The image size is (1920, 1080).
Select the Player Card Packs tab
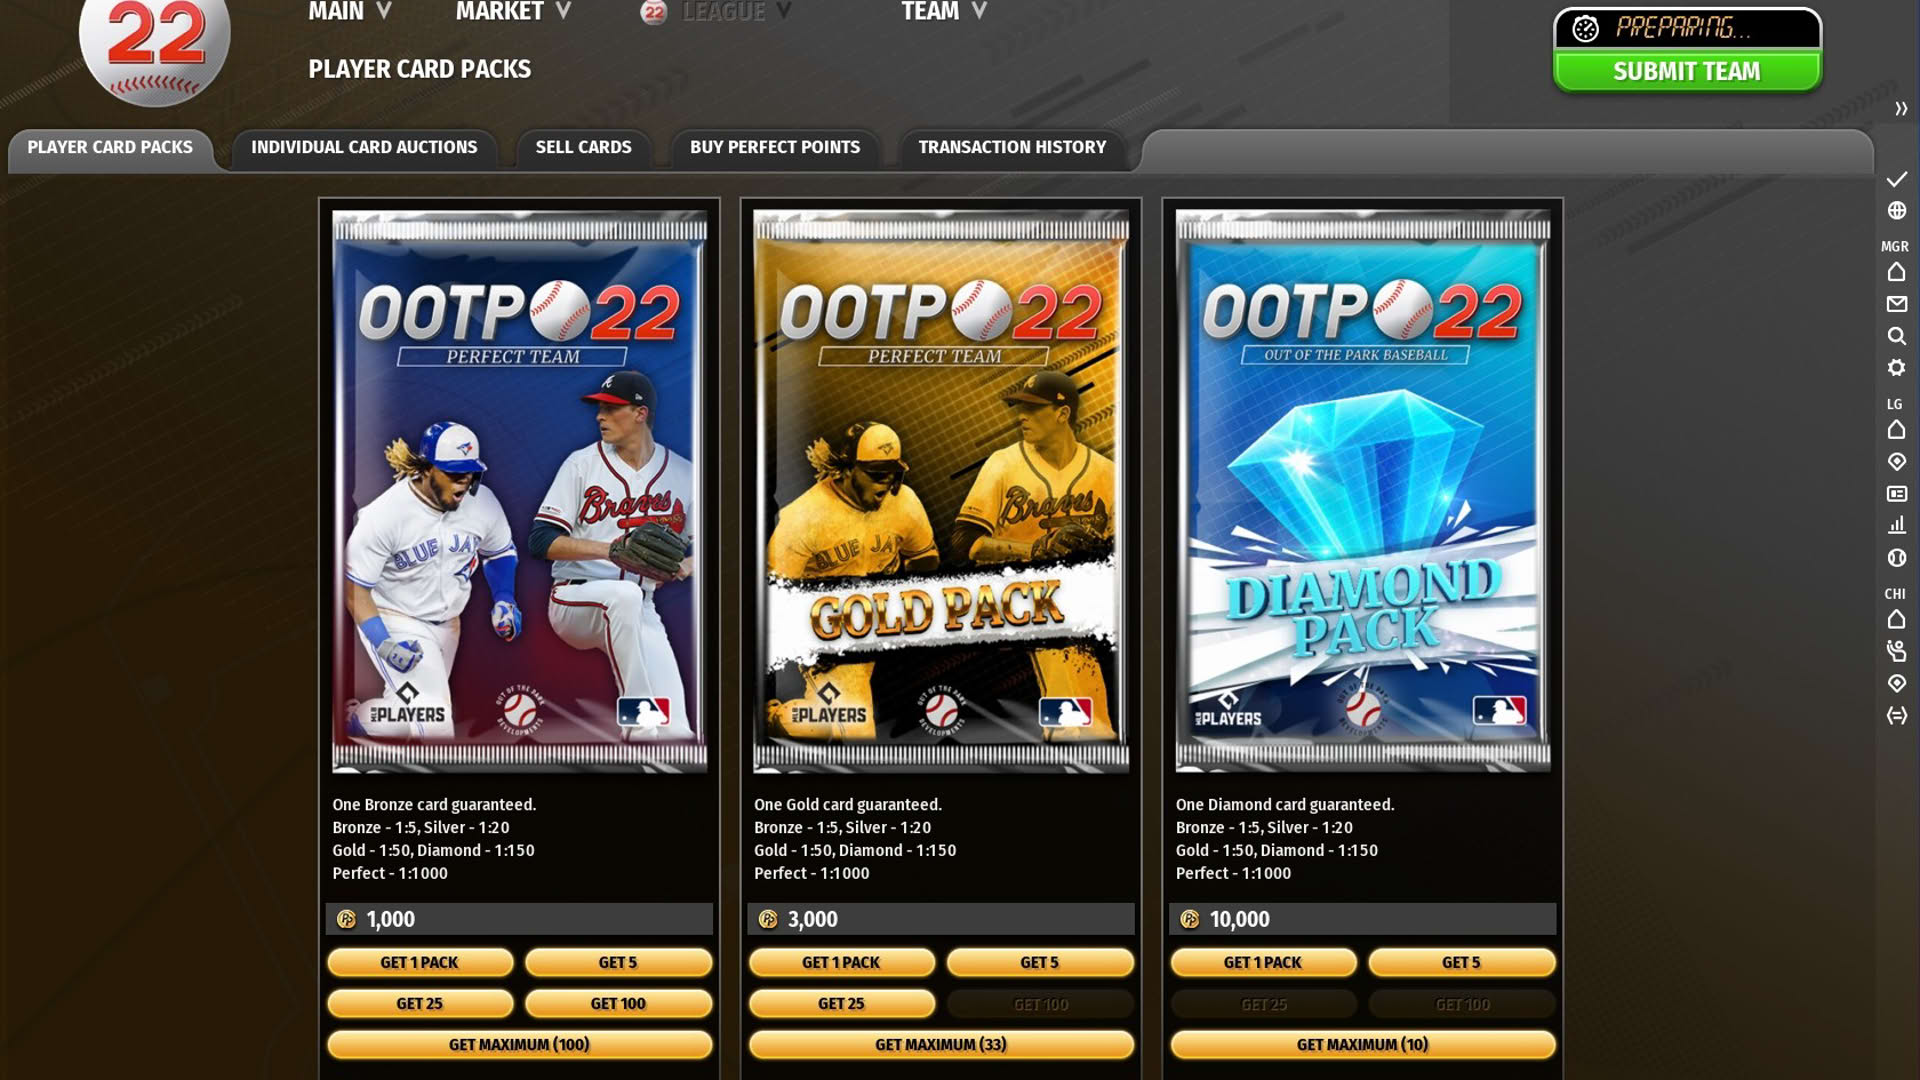110,148
